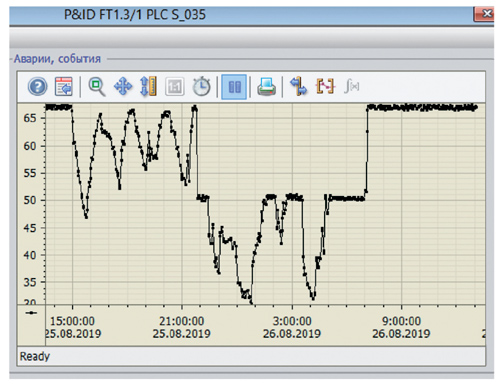Select the magnifier zoom tool
The width and height of the screenshot is (500, 385).
97,87
